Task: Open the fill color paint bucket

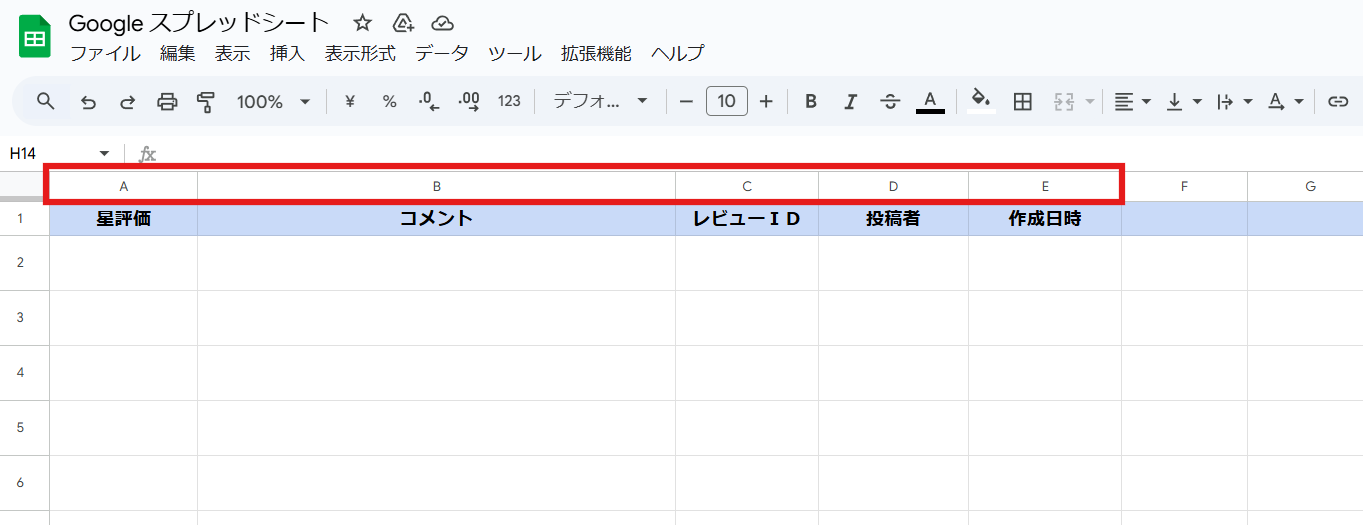Action: coord(981,100)
